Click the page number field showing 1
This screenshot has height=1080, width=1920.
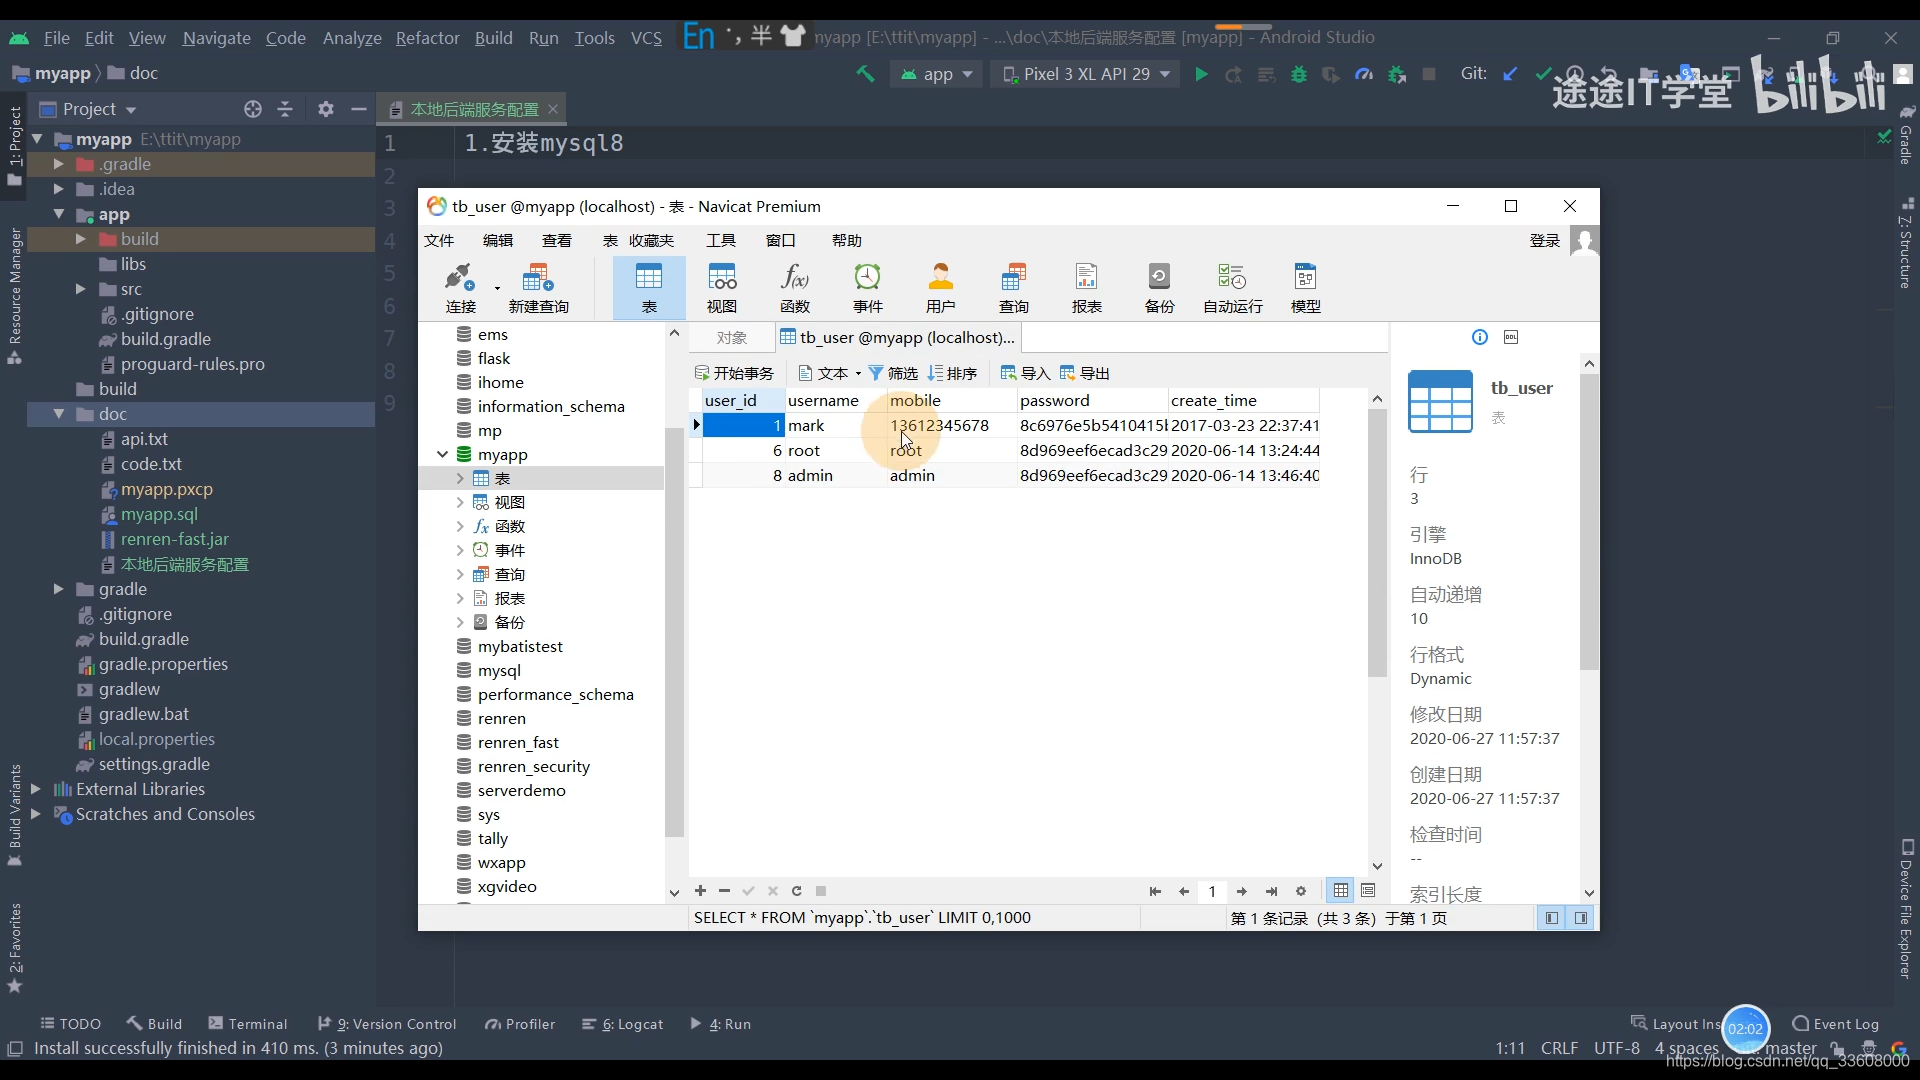[1212, 891]
